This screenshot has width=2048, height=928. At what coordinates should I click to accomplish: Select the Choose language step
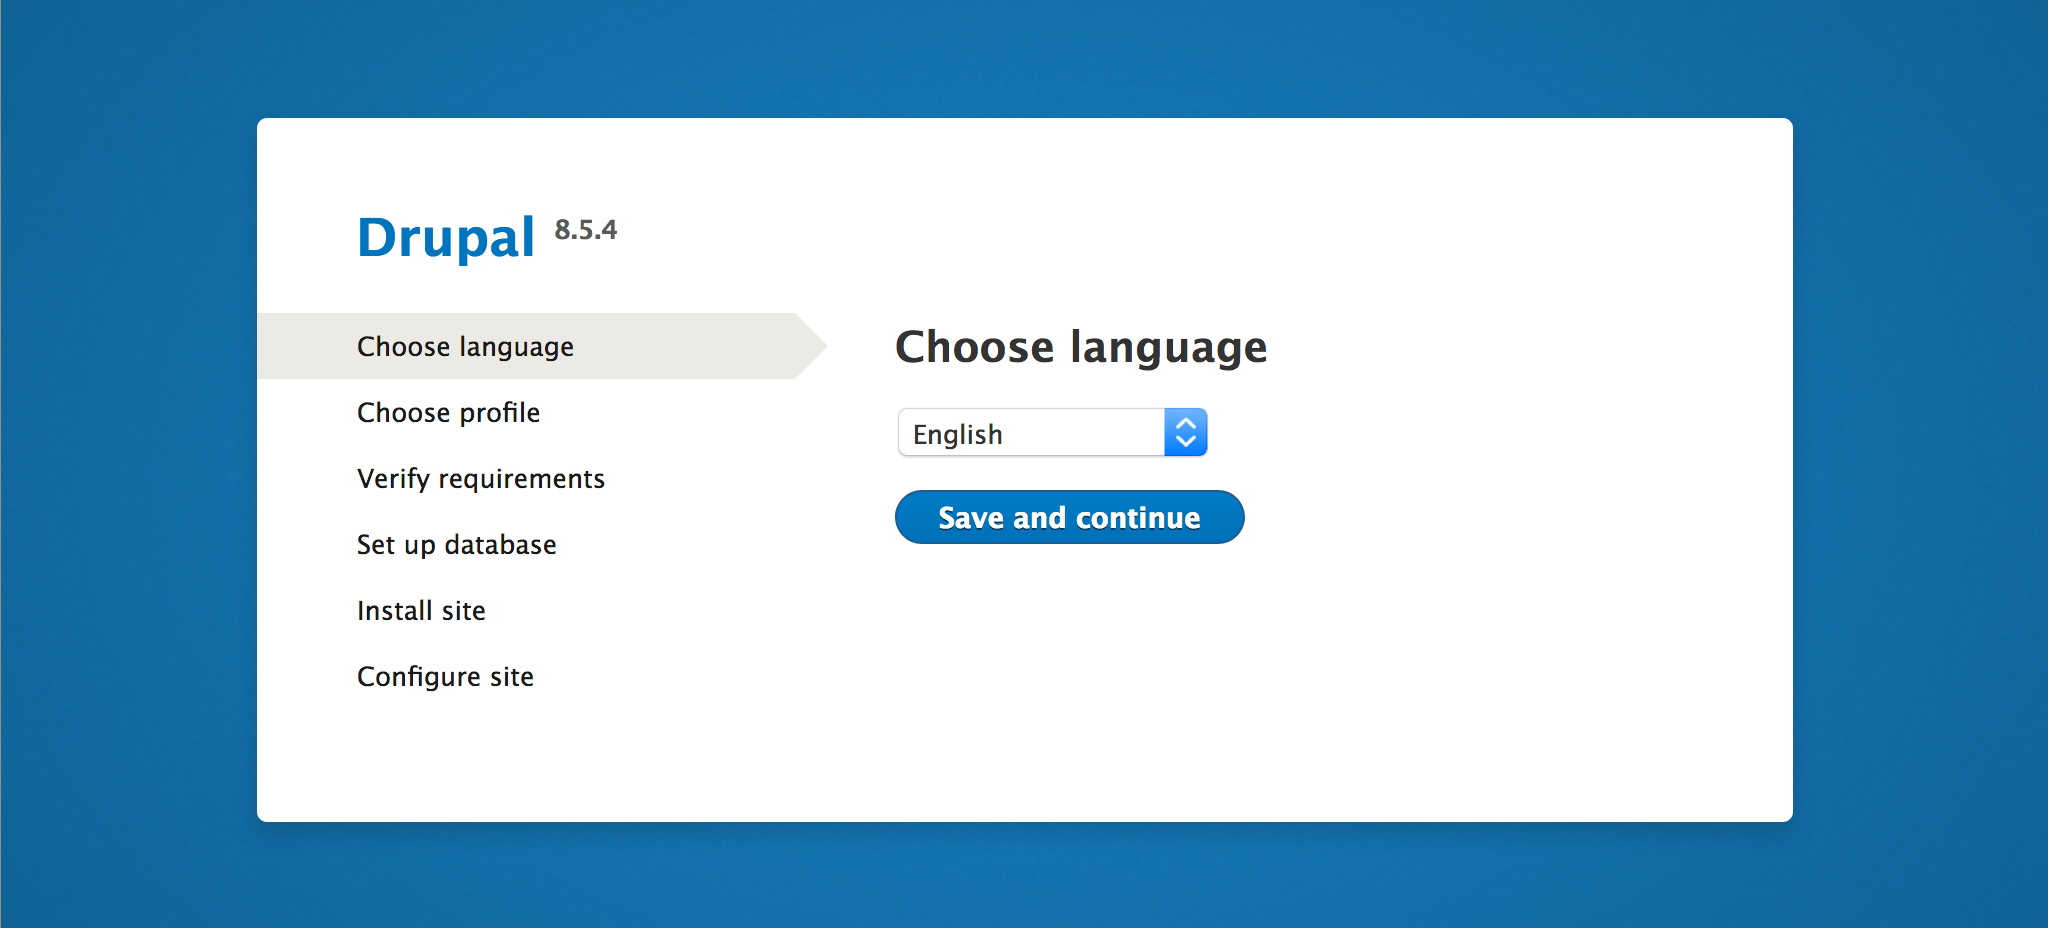pos(464,345)
